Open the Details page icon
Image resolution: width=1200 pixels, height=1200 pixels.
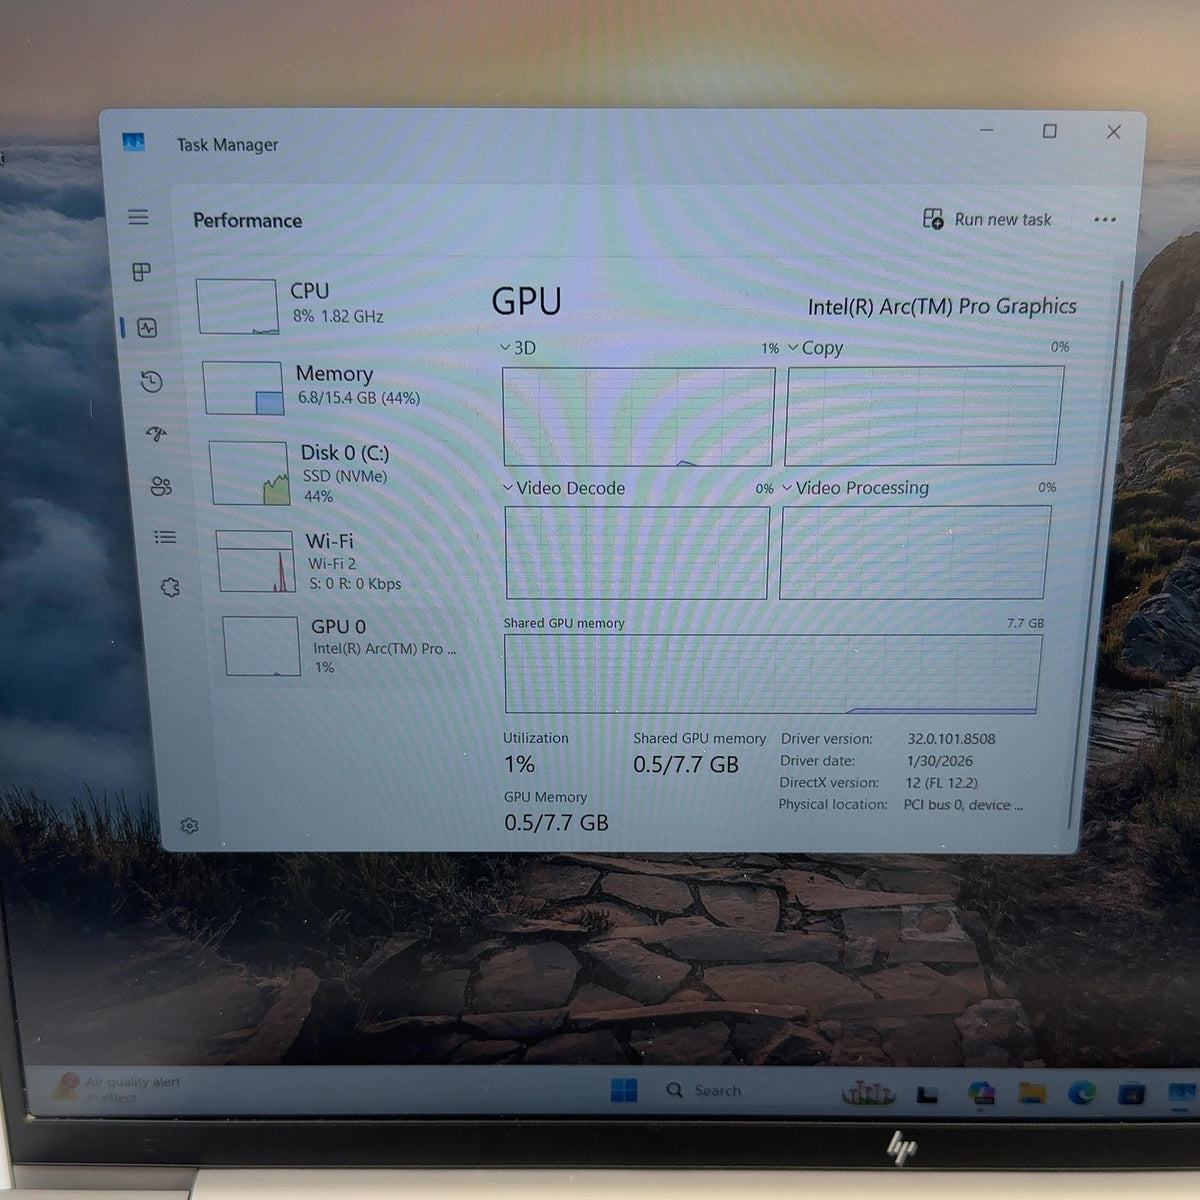click(x=165, y=537)
